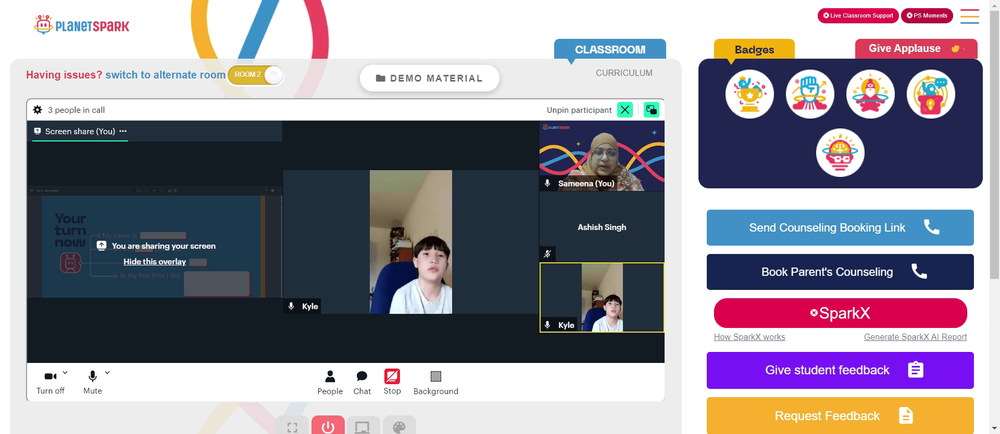Click switch to alternate room text

pos(165,75)
